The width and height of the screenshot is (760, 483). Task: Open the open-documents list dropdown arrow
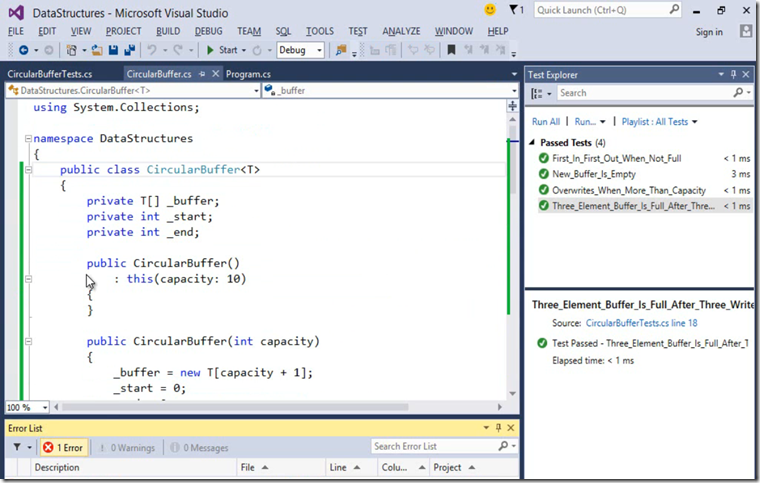tap(514, 74)
